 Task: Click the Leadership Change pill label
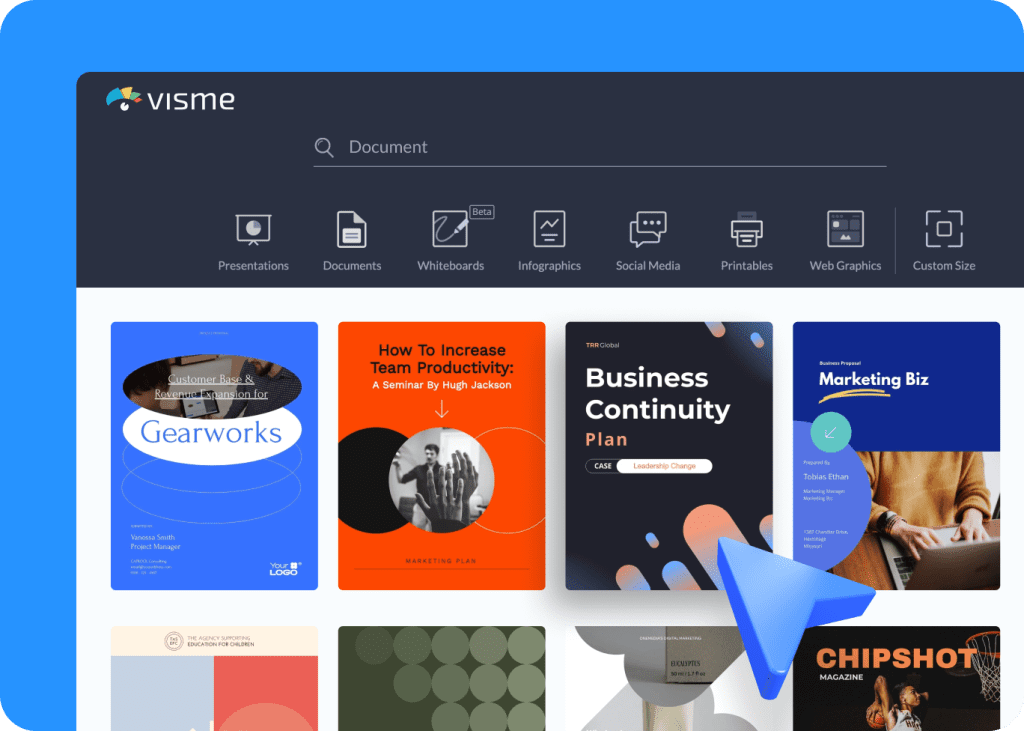click(x=664, y=466)
